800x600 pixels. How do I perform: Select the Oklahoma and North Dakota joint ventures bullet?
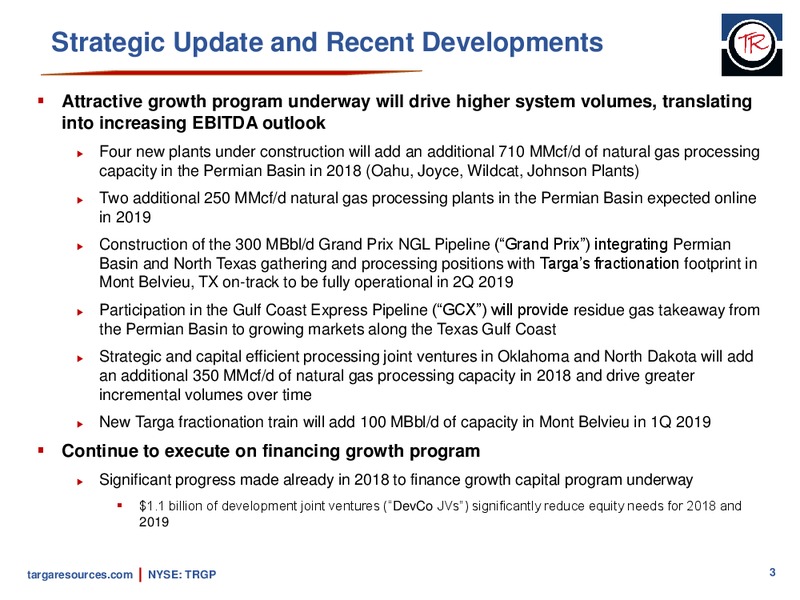click(426, 376)
